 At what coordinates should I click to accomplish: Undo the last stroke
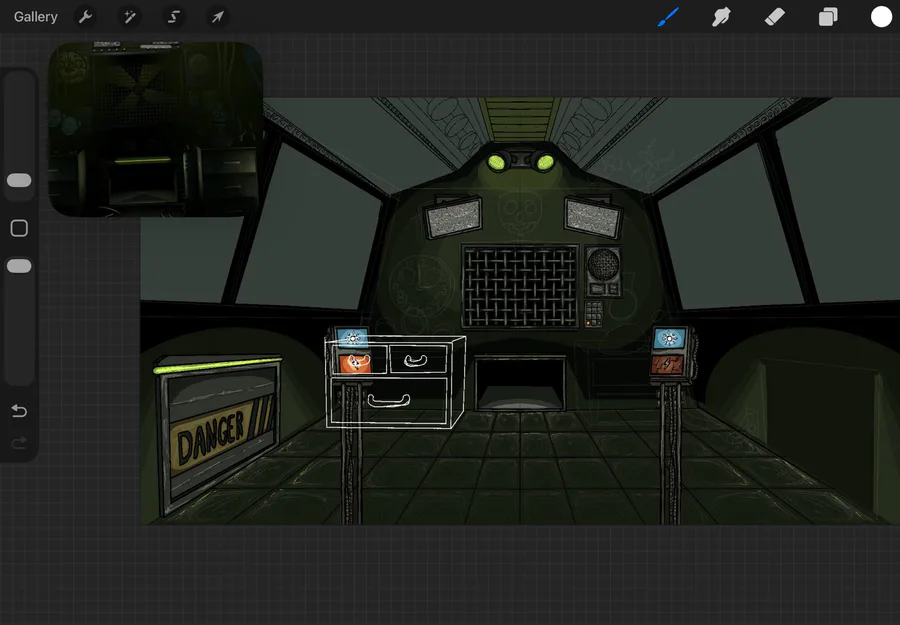pyautogui.click(x=19, y=411)
